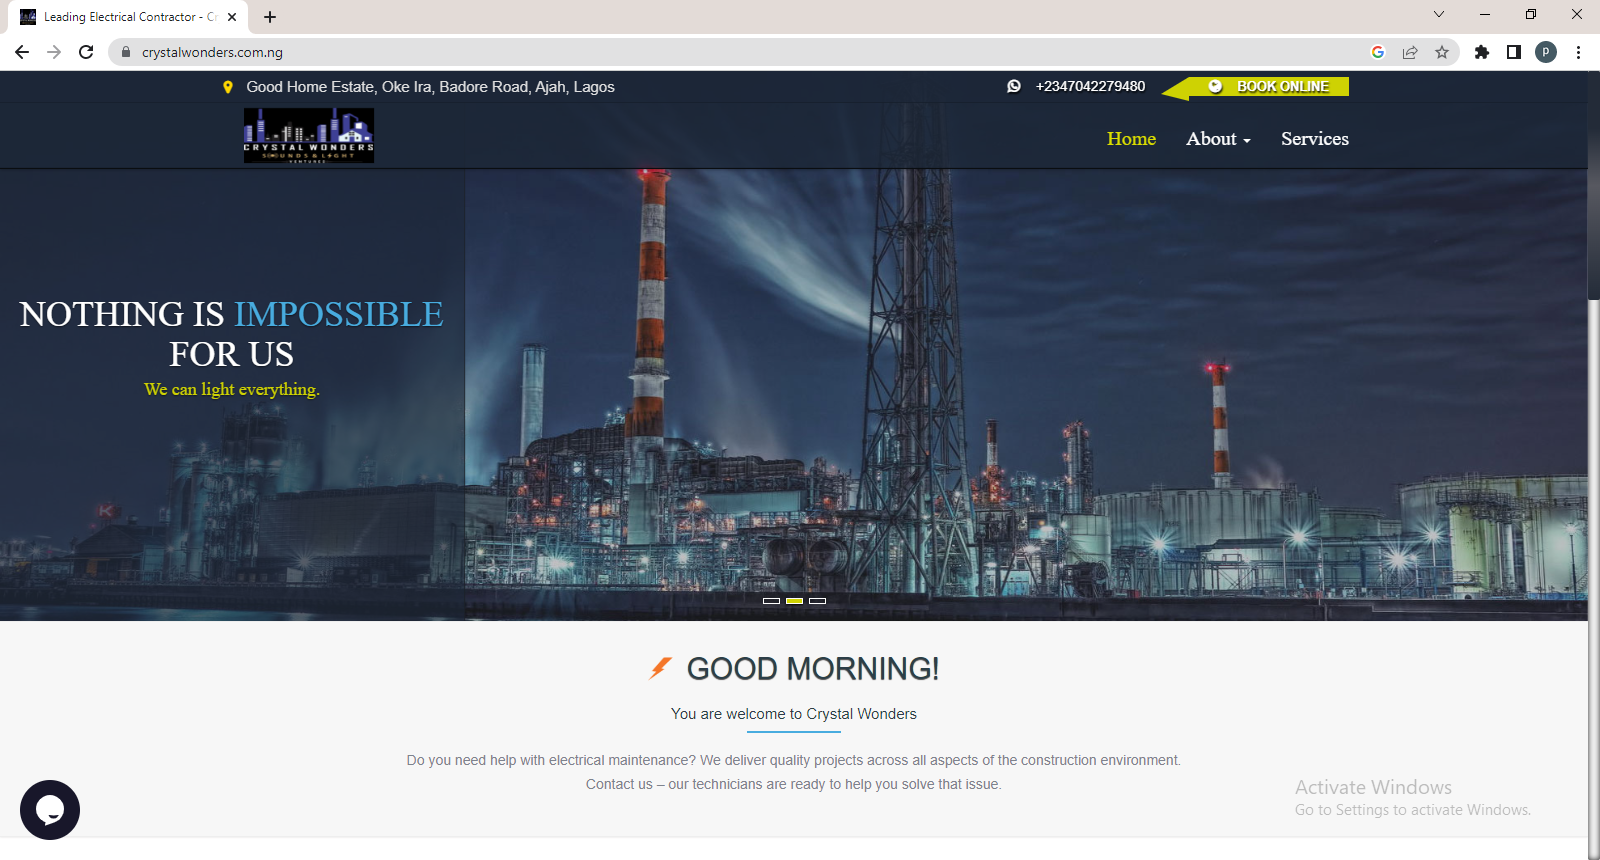Image resolution: width=1600 pixels, height=860 pixels.
Task: Expand the About dropdown menu
Action: tap(1218, 139)
